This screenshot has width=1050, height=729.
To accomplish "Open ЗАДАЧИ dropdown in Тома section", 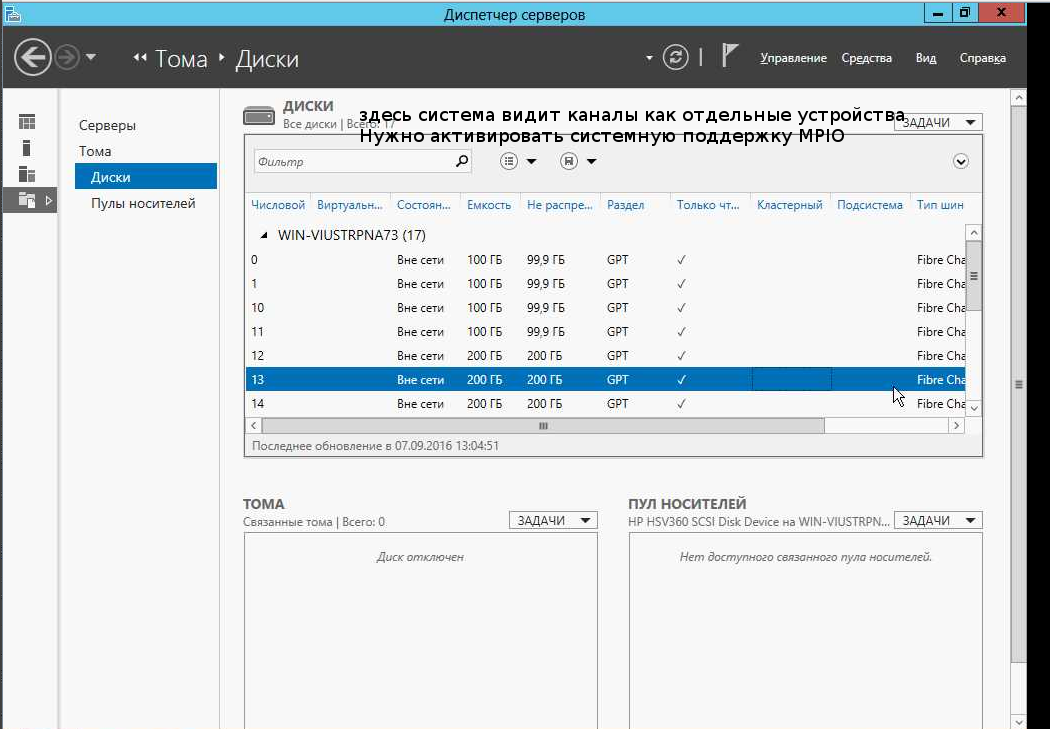I will tap(553, 520).
